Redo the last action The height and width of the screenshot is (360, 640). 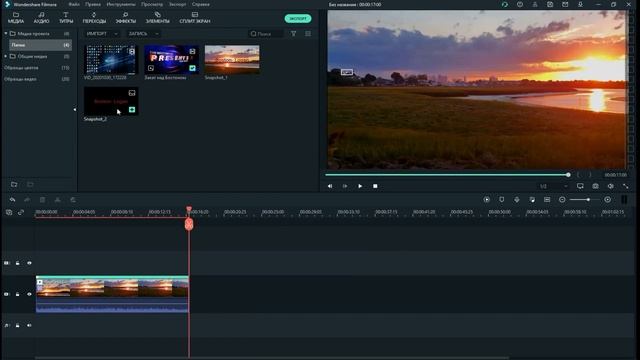pyautogui.click(x=27, y=200)
